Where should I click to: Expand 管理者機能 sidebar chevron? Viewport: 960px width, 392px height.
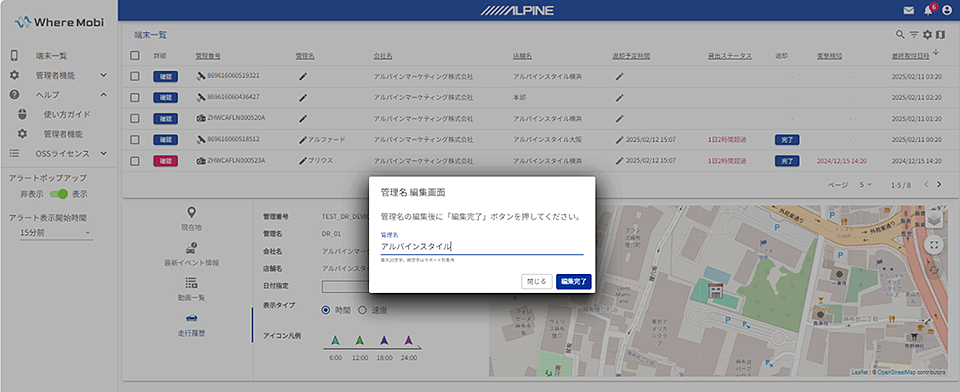click(x=103, y=75)
